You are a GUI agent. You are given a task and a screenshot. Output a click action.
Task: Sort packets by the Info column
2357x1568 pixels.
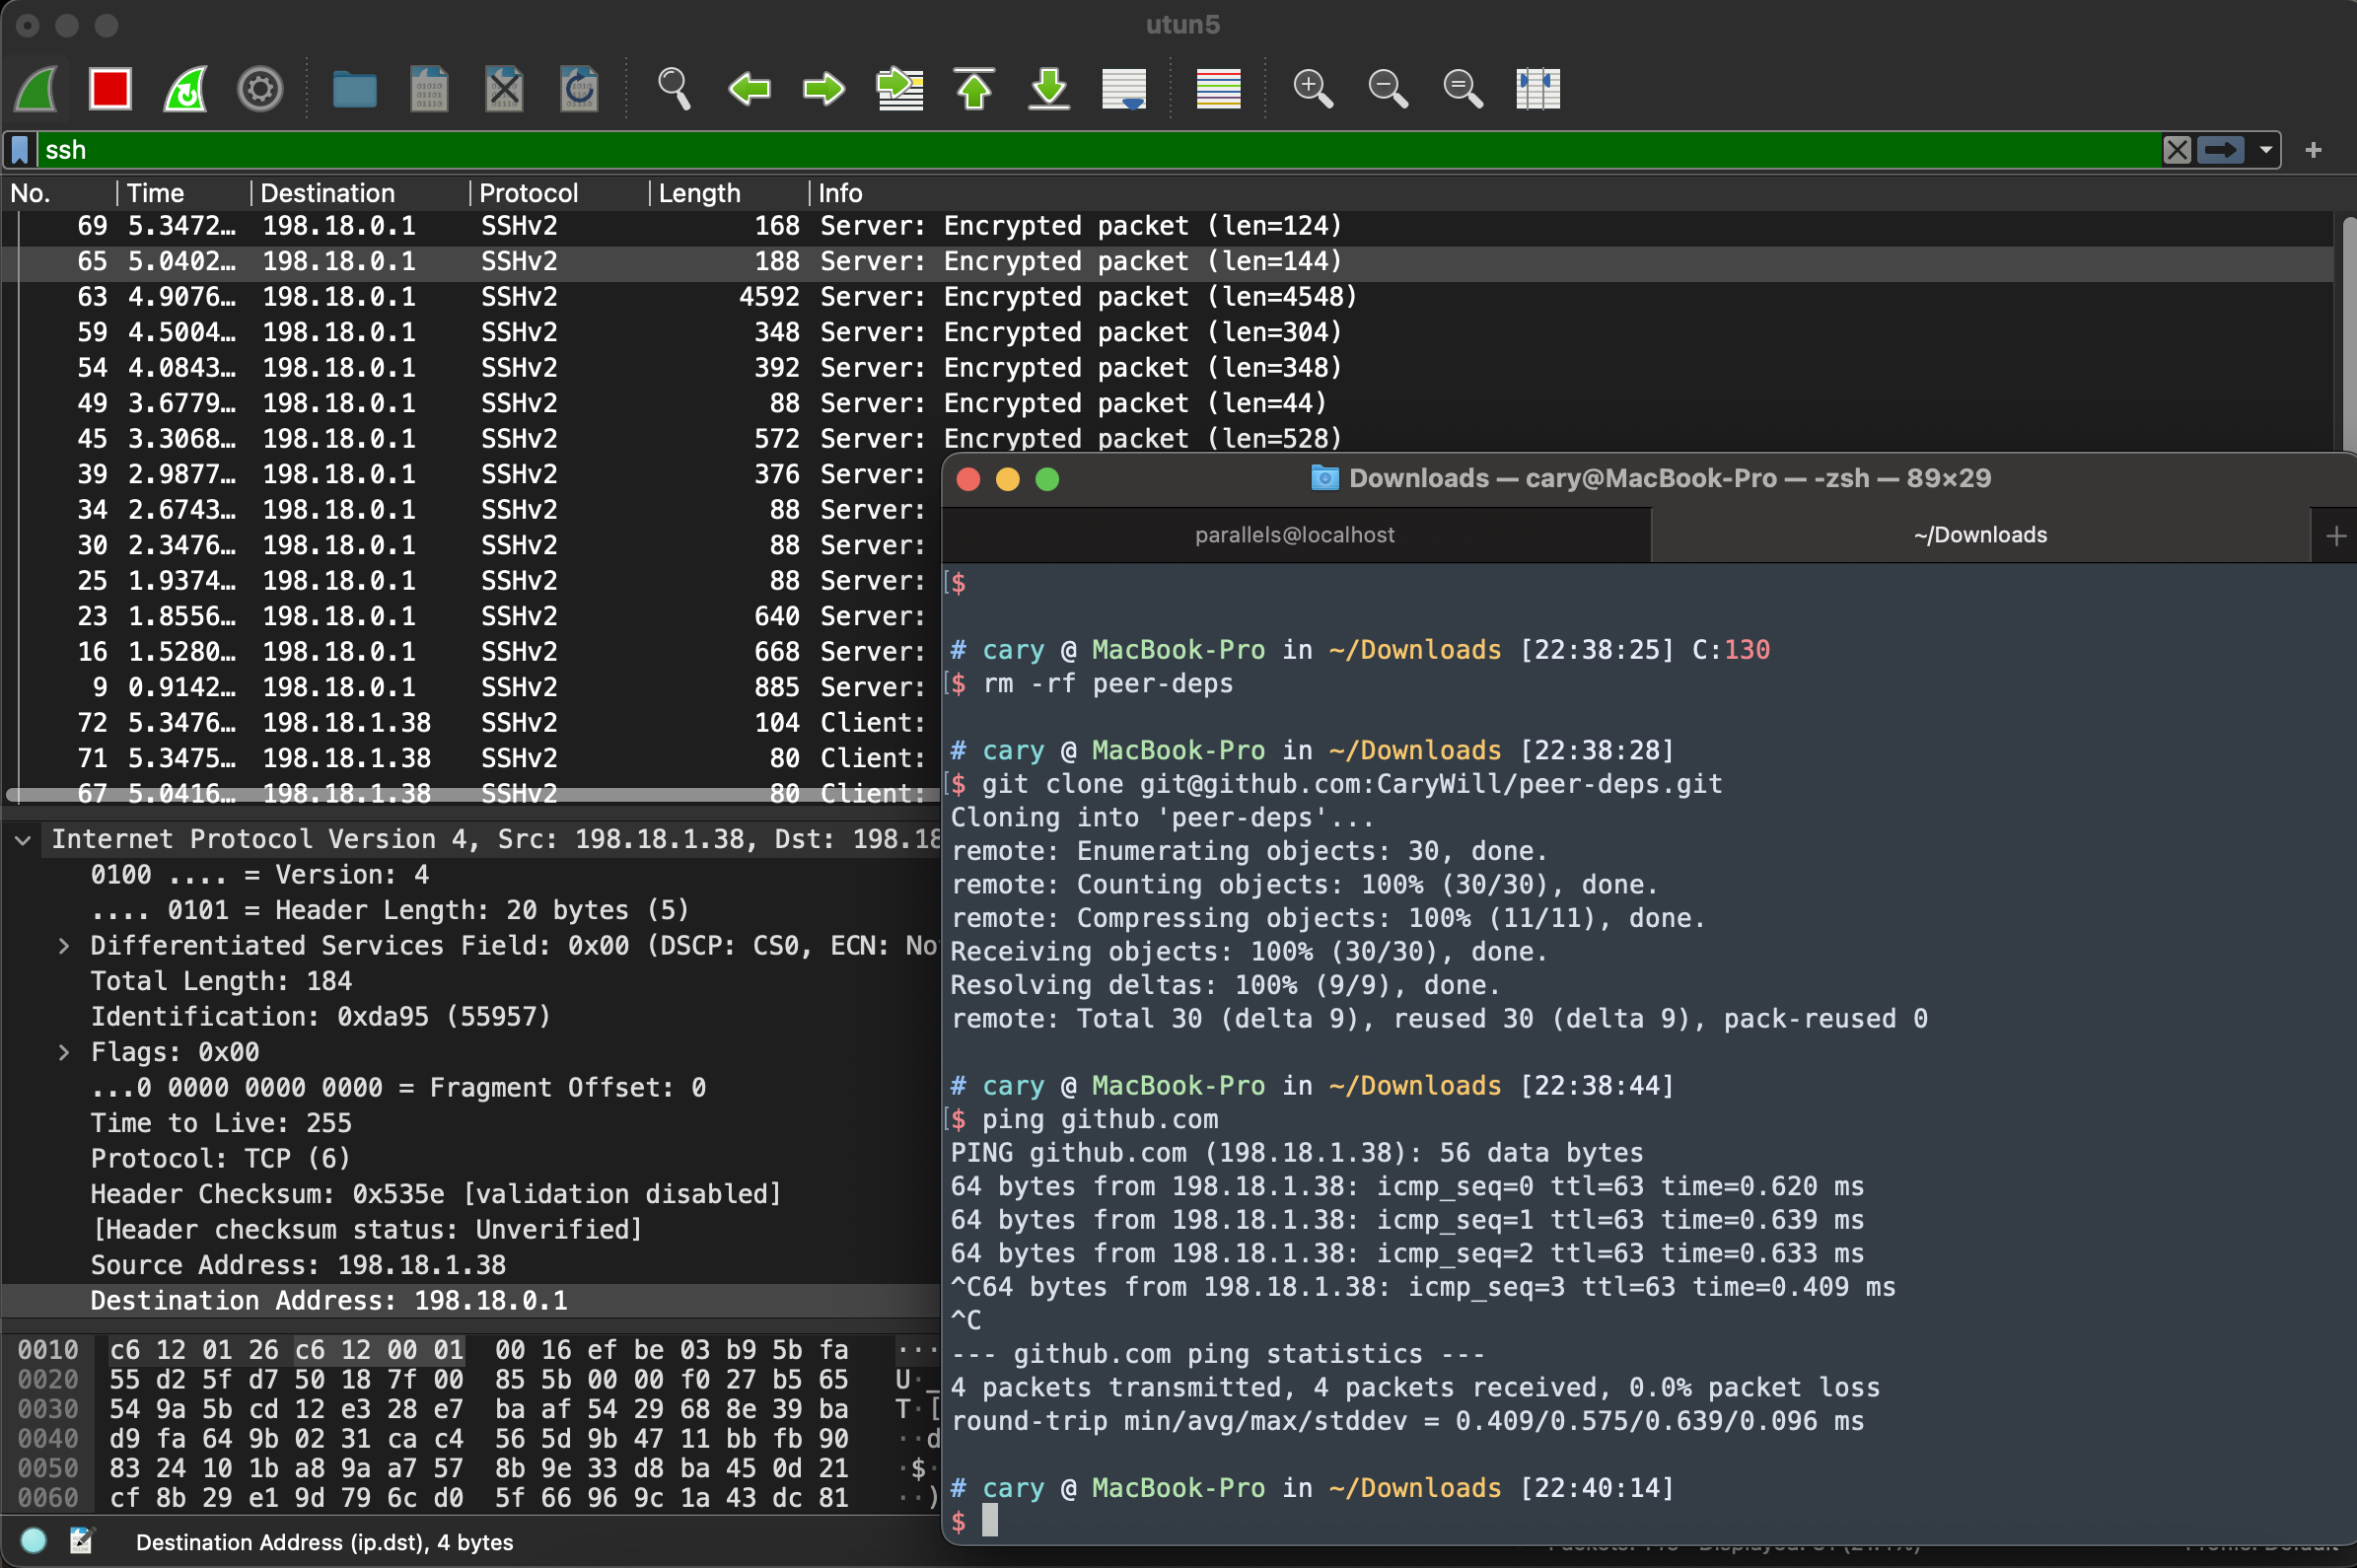1570,193
